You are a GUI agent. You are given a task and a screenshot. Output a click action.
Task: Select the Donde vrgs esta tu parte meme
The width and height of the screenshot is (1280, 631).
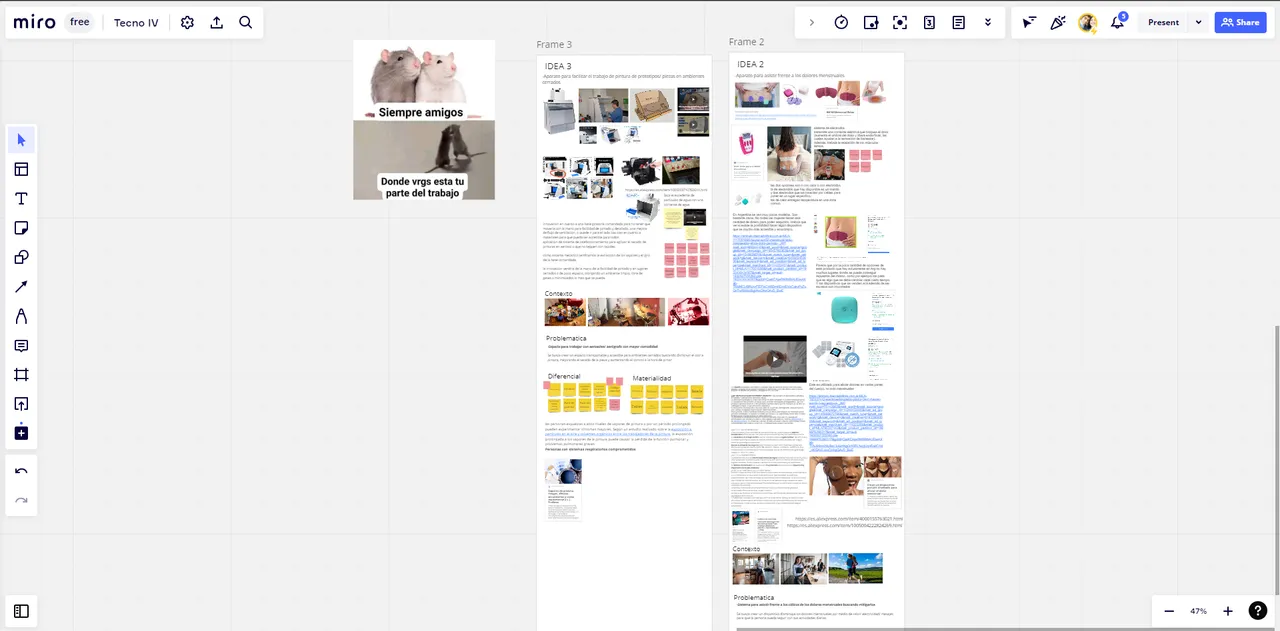[x=424, y=161]
